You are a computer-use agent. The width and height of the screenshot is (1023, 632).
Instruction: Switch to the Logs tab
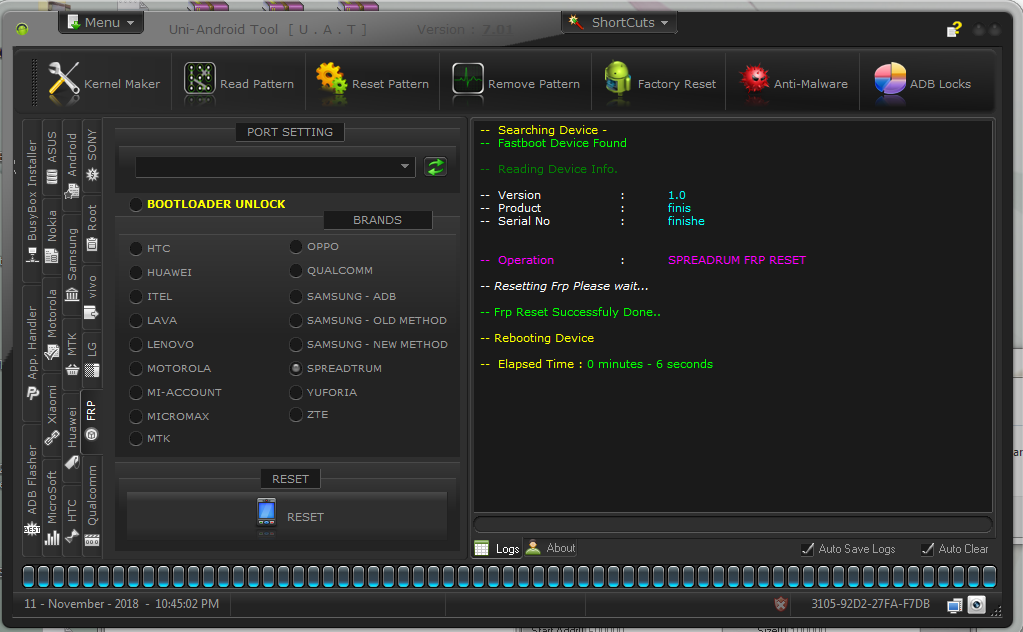(x=498, y=549)
